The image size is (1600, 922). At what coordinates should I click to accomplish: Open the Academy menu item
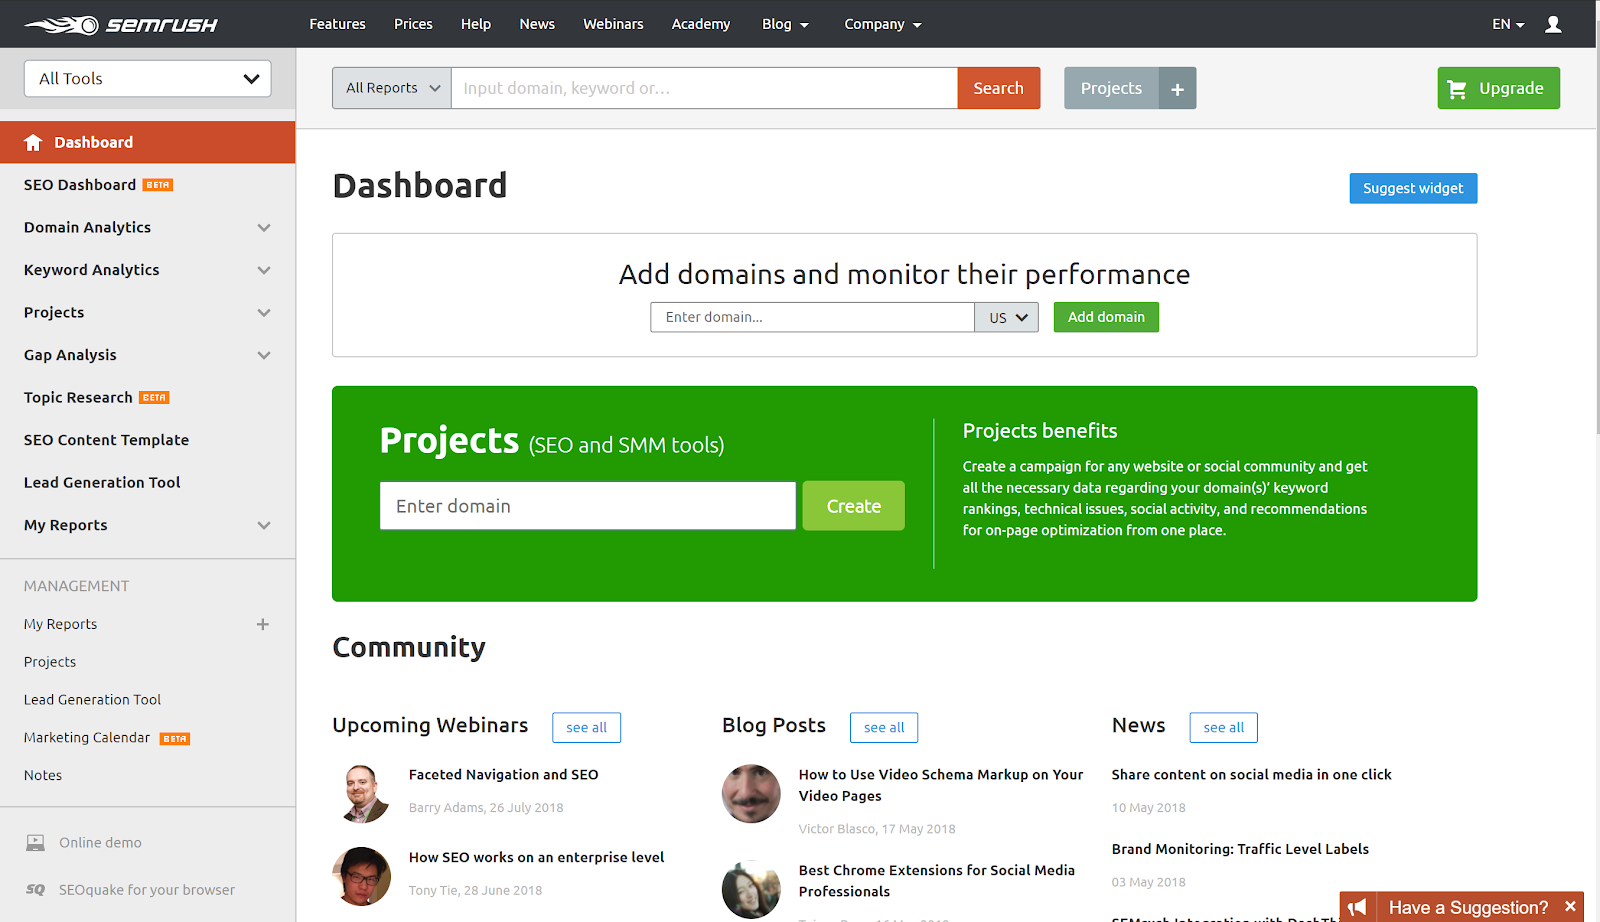701,24
